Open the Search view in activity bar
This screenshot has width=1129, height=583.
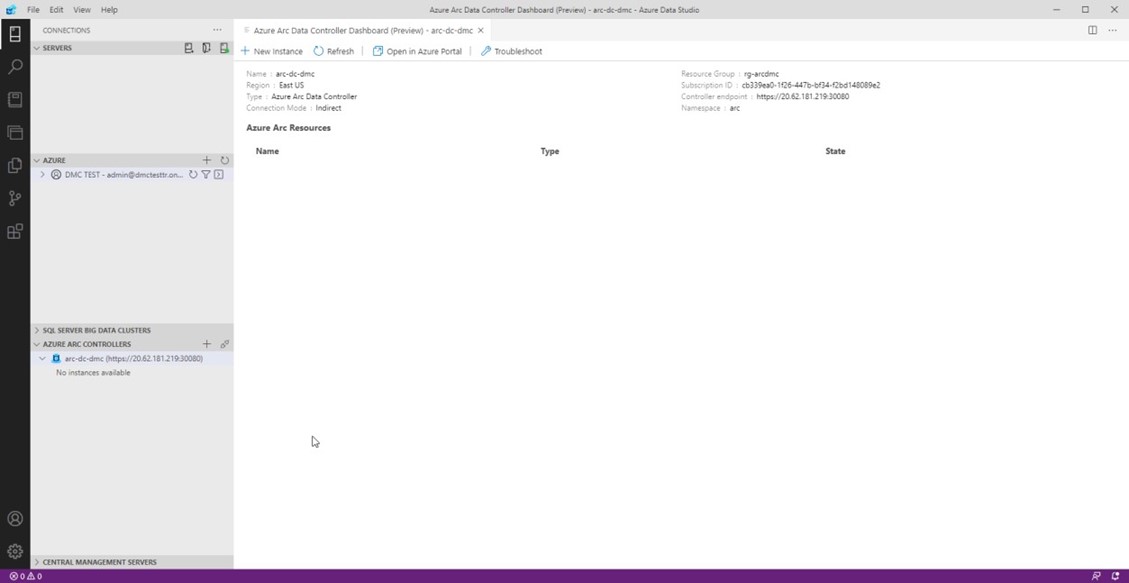[x=14, y=67]
